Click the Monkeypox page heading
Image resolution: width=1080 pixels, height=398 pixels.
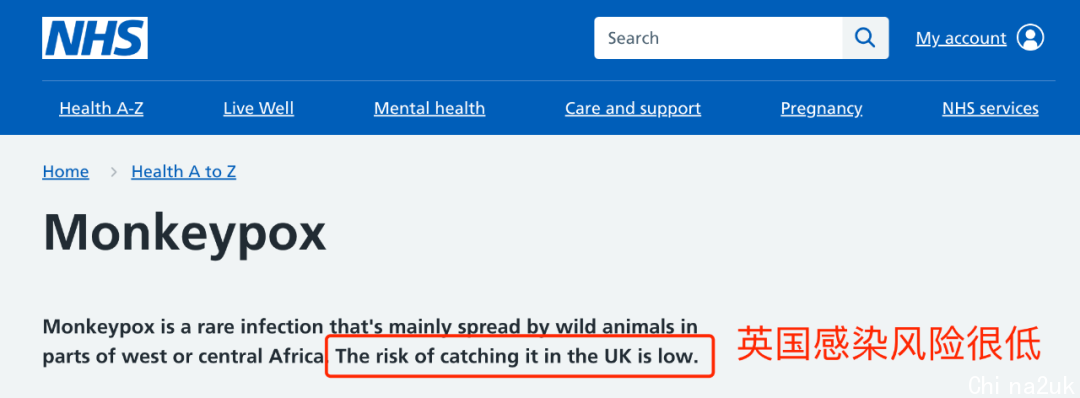point(185,233)
